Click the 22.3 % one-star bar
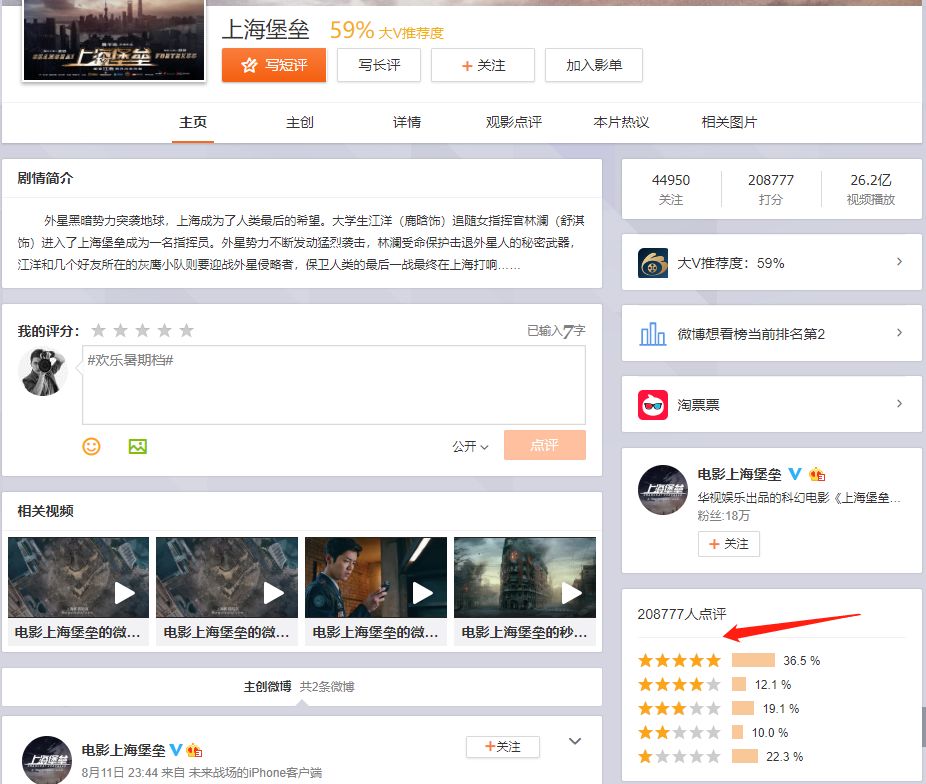Screen dimensions: 926x784 745,756
